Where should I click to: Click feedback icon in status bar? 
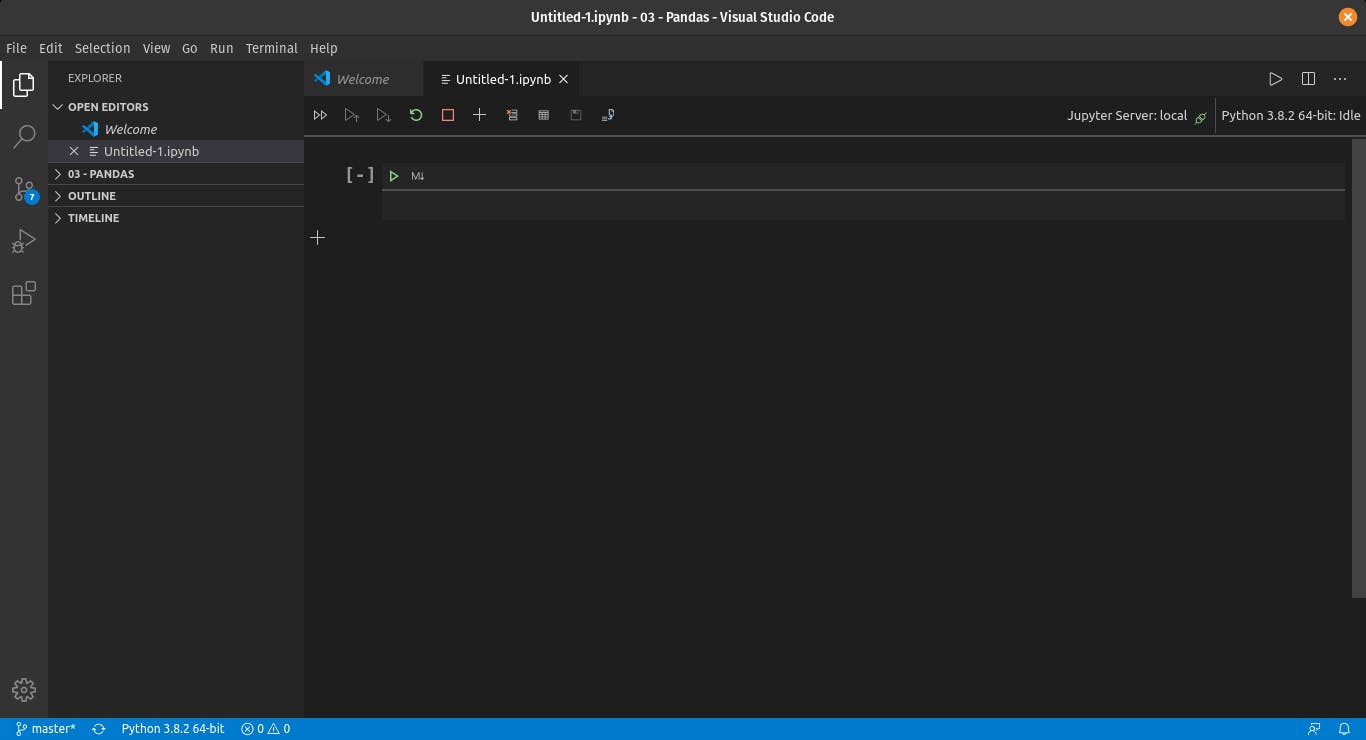coord(1314,729)
